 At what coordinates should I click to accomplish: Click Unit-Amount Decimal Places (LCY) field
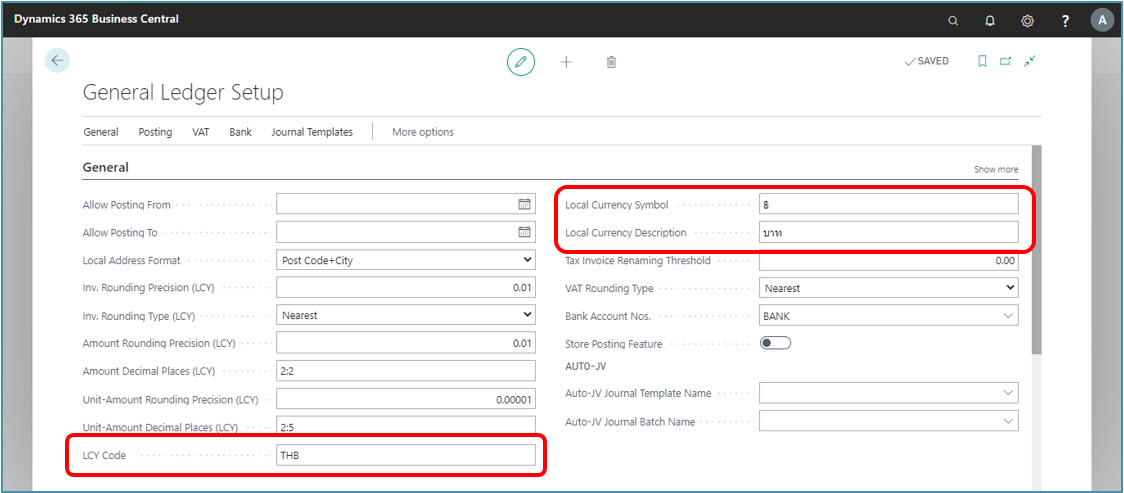coord(406,427)
